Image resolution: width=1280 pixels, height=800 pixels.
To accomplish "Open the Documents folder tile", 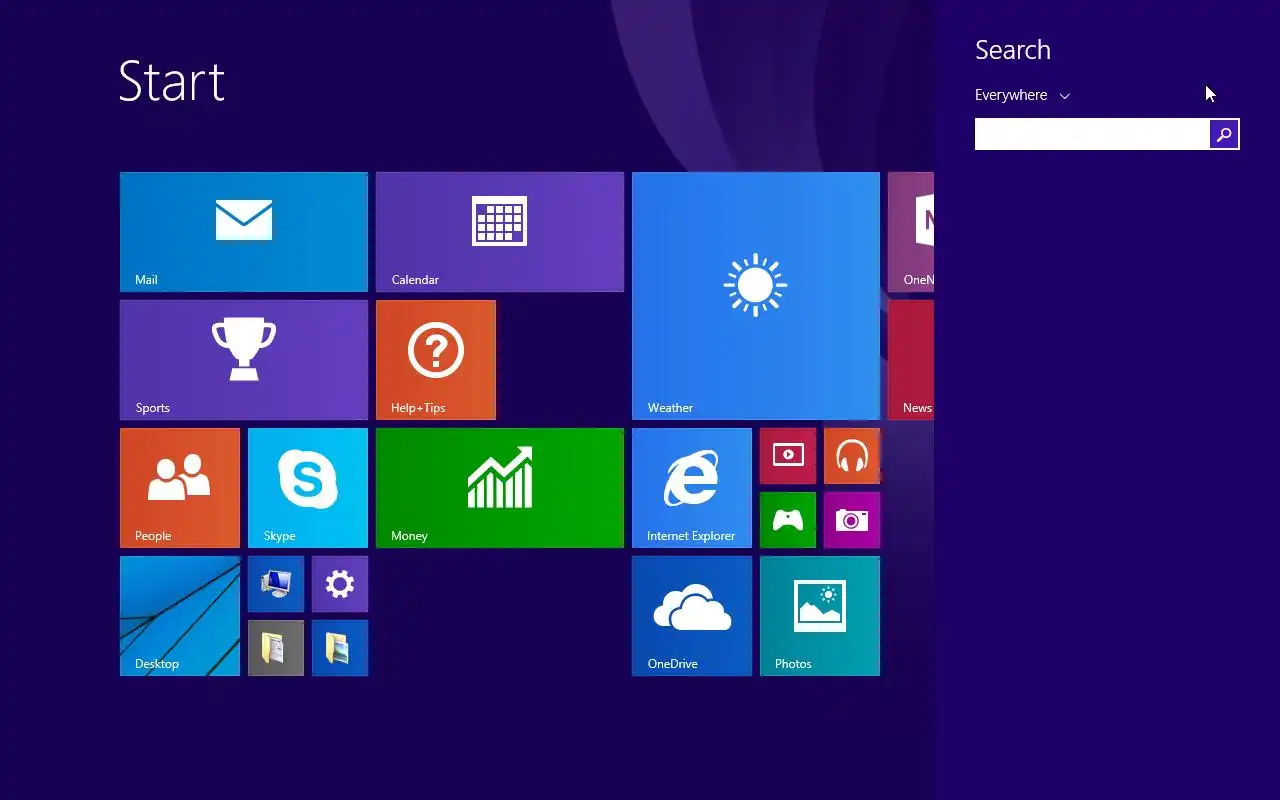I will (x=276, y=648).
